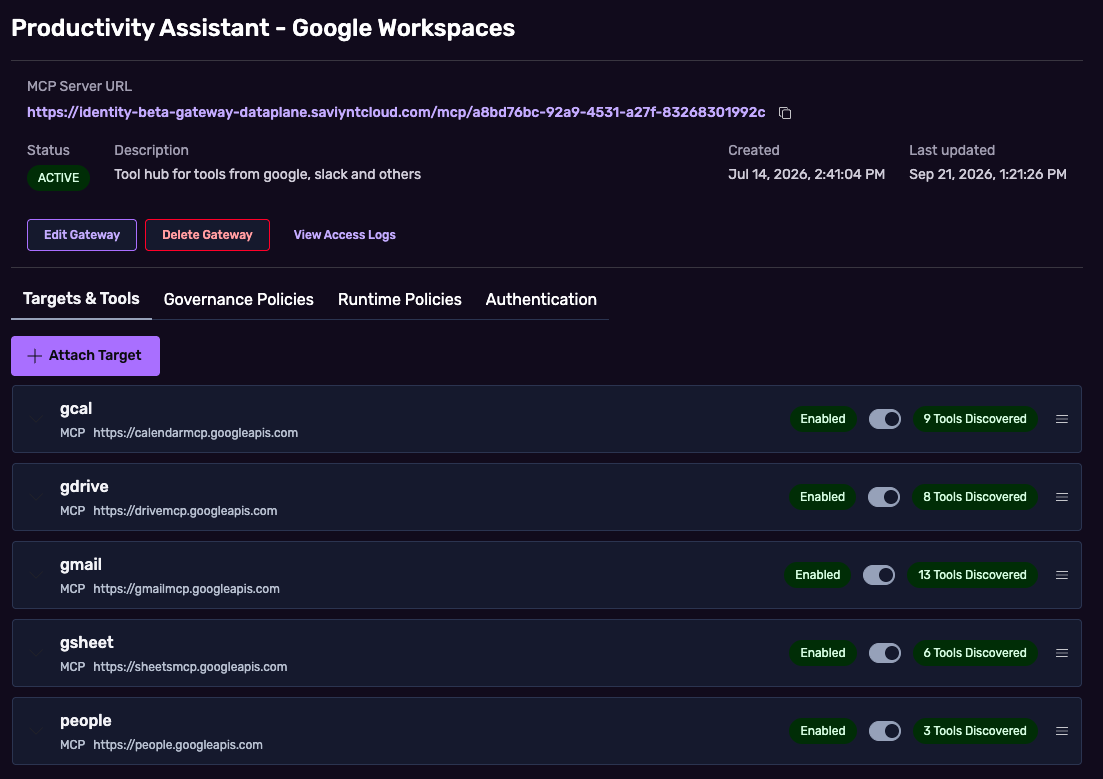Click the Created date Jul 14, 2026
The image size is (1103, 779).
[806, 175]
